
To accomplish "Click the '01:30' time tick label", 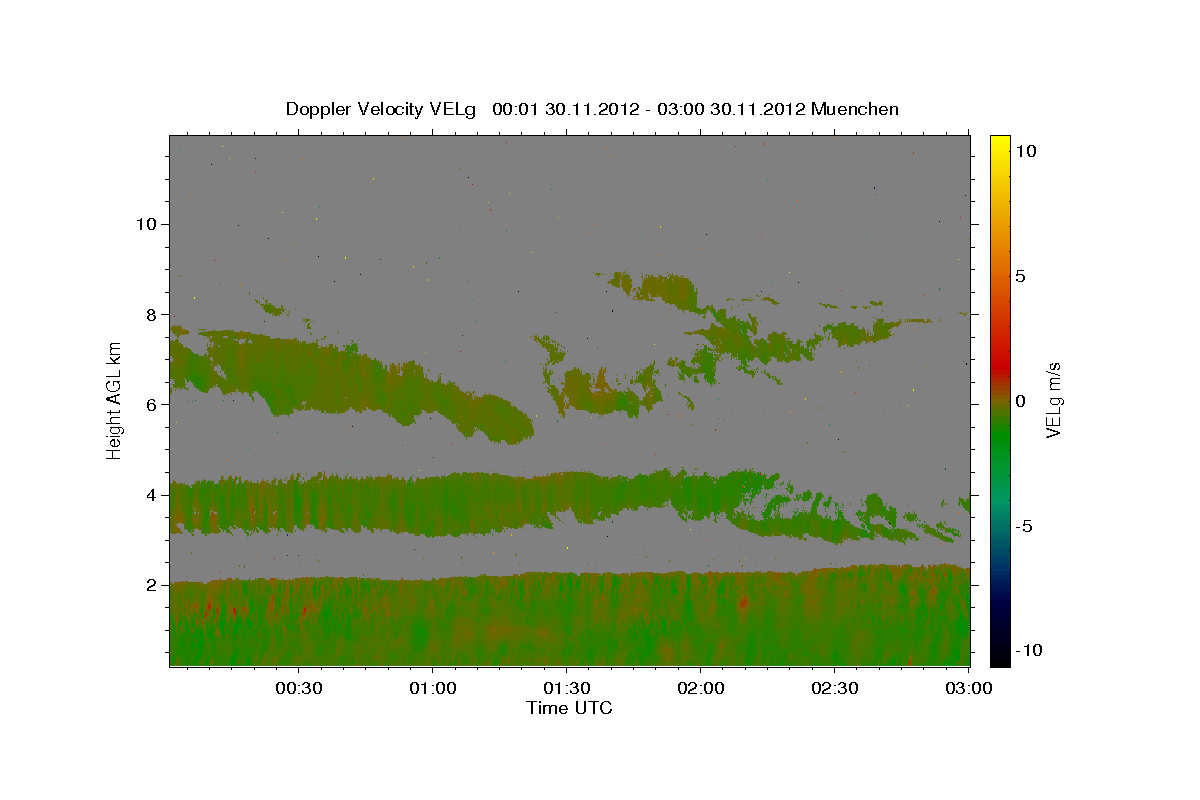I will [566, 688].
